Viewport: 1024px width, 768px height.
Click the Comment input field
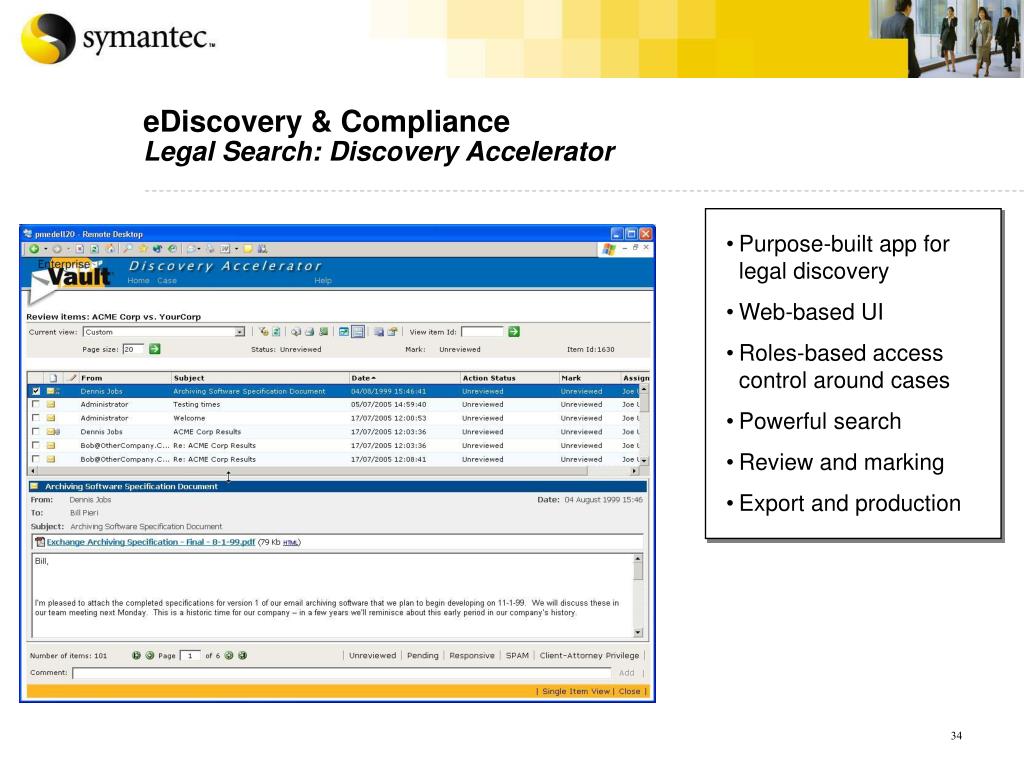pyautogui.click(x=342, y=673)
